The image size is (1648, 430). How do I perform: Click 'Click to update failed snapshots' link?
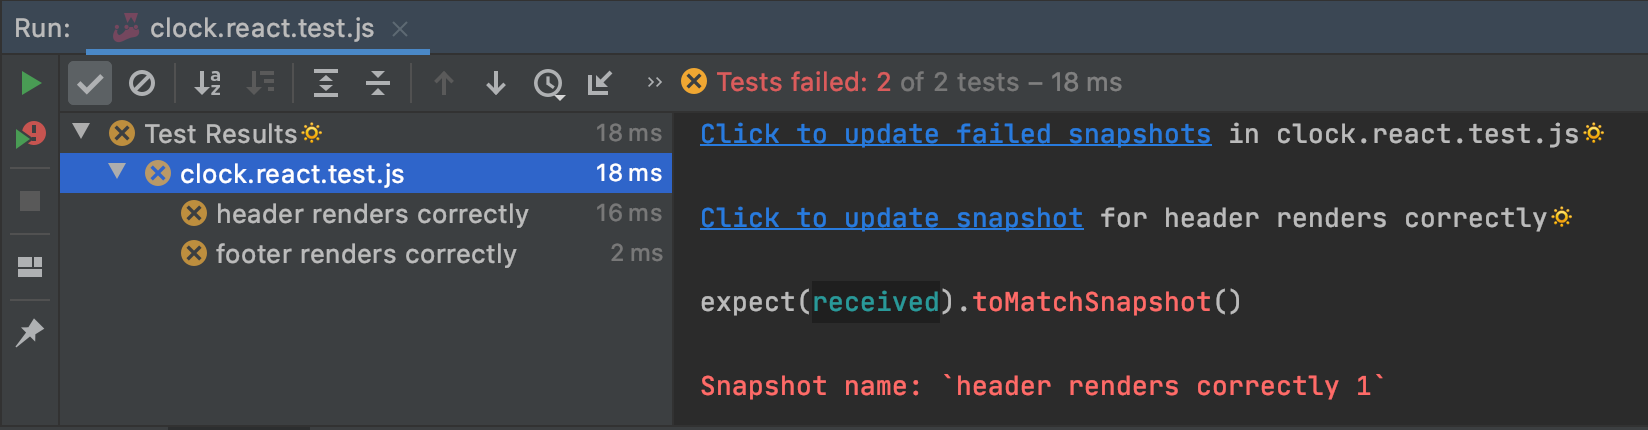coord(955,134)
